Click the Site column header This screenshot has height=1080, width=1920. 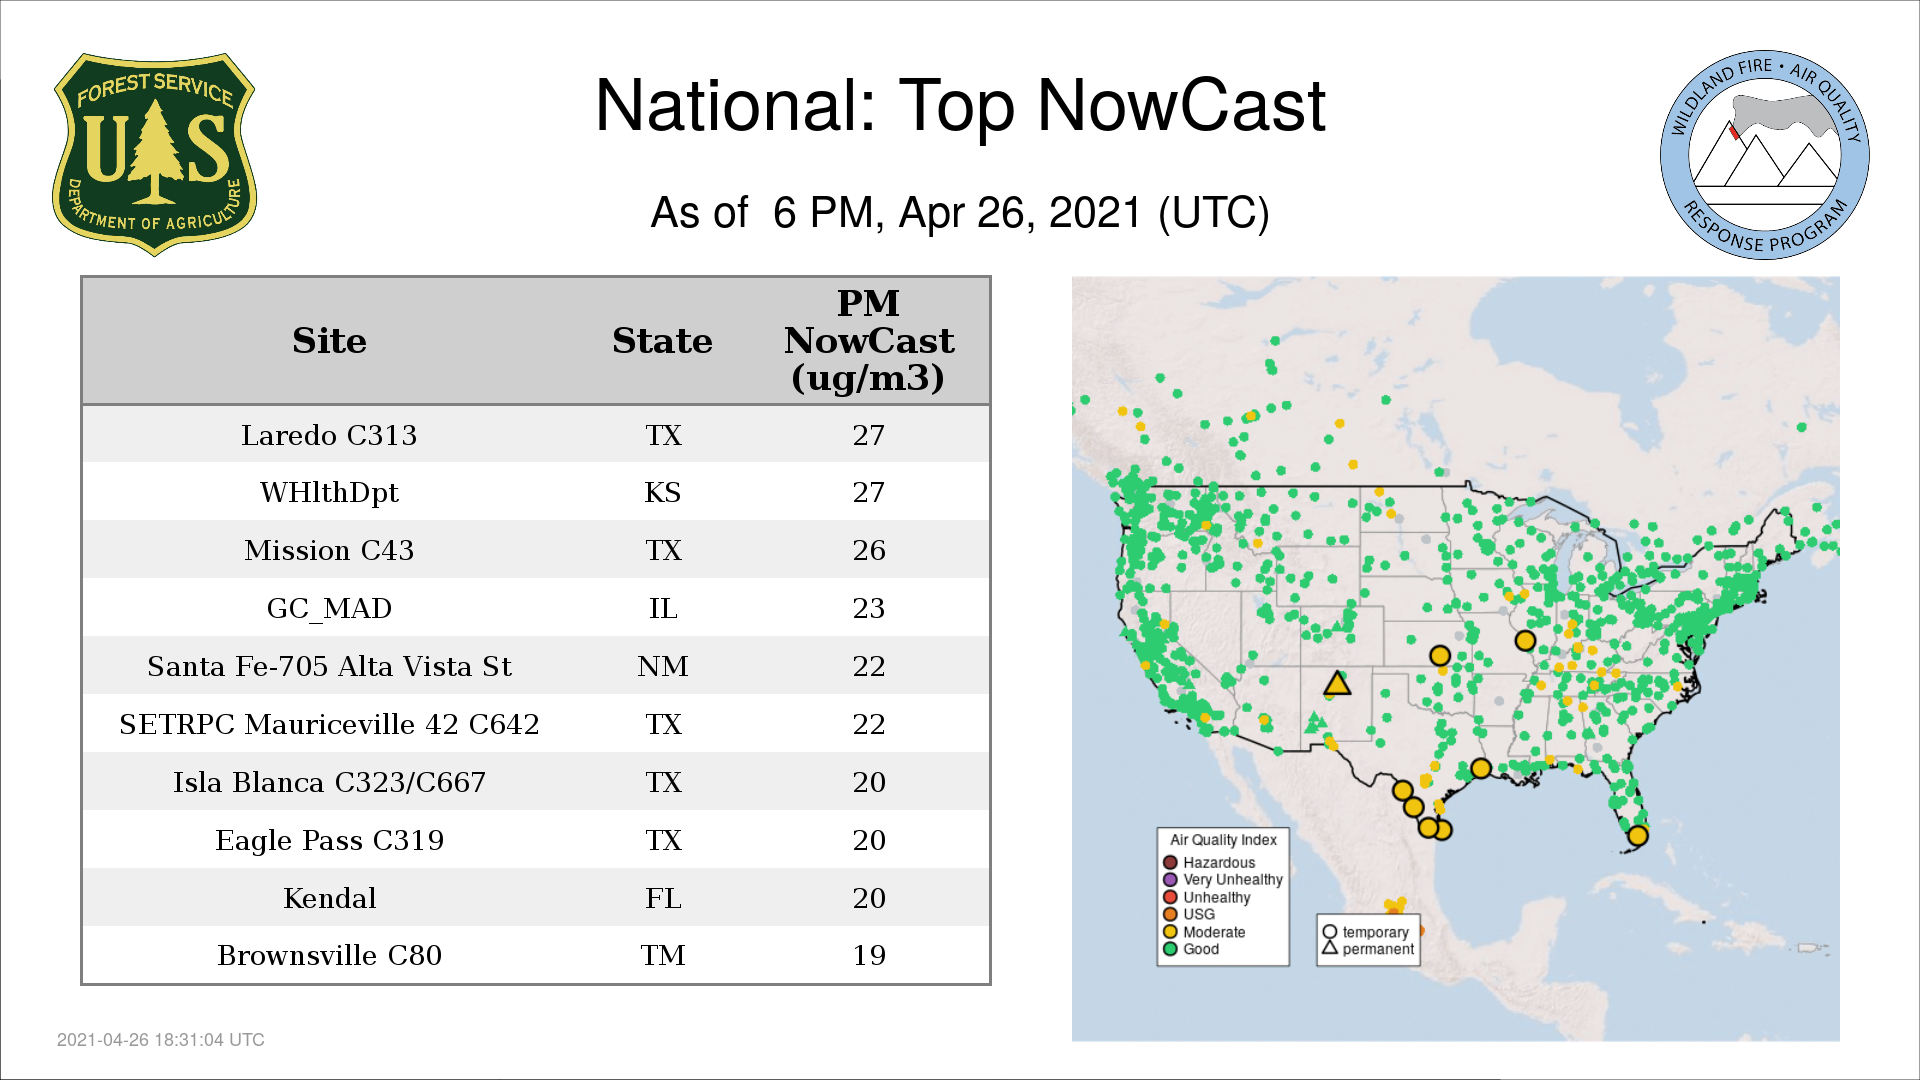coord(329,341)
